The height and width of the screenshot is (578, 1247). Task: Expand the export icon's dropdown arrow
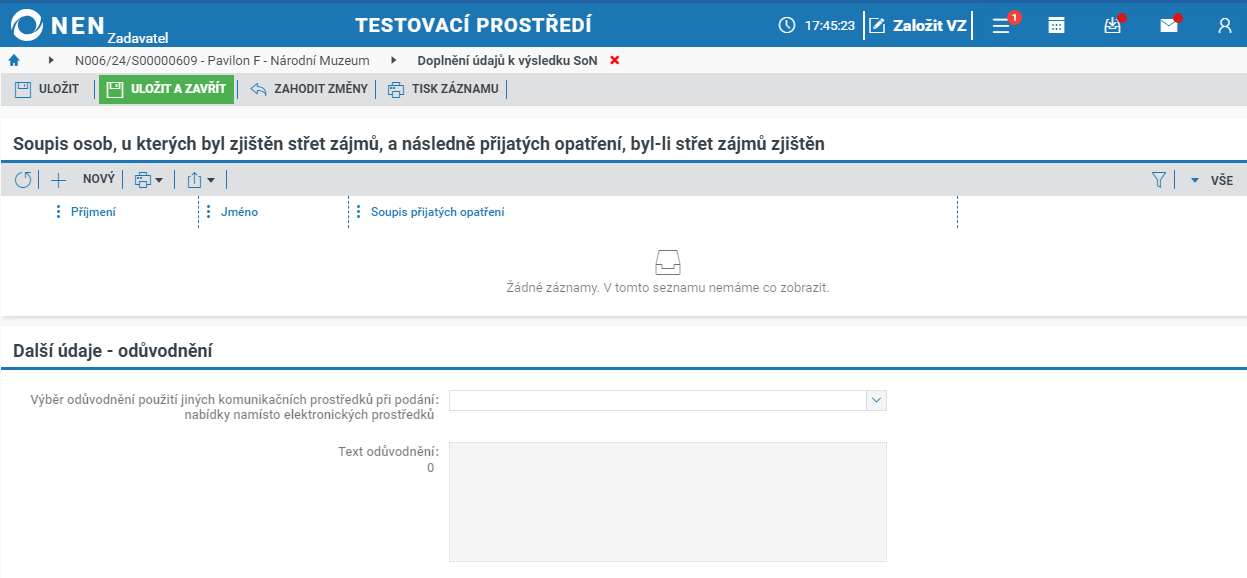pyautogui.click(x=209, y=180)
